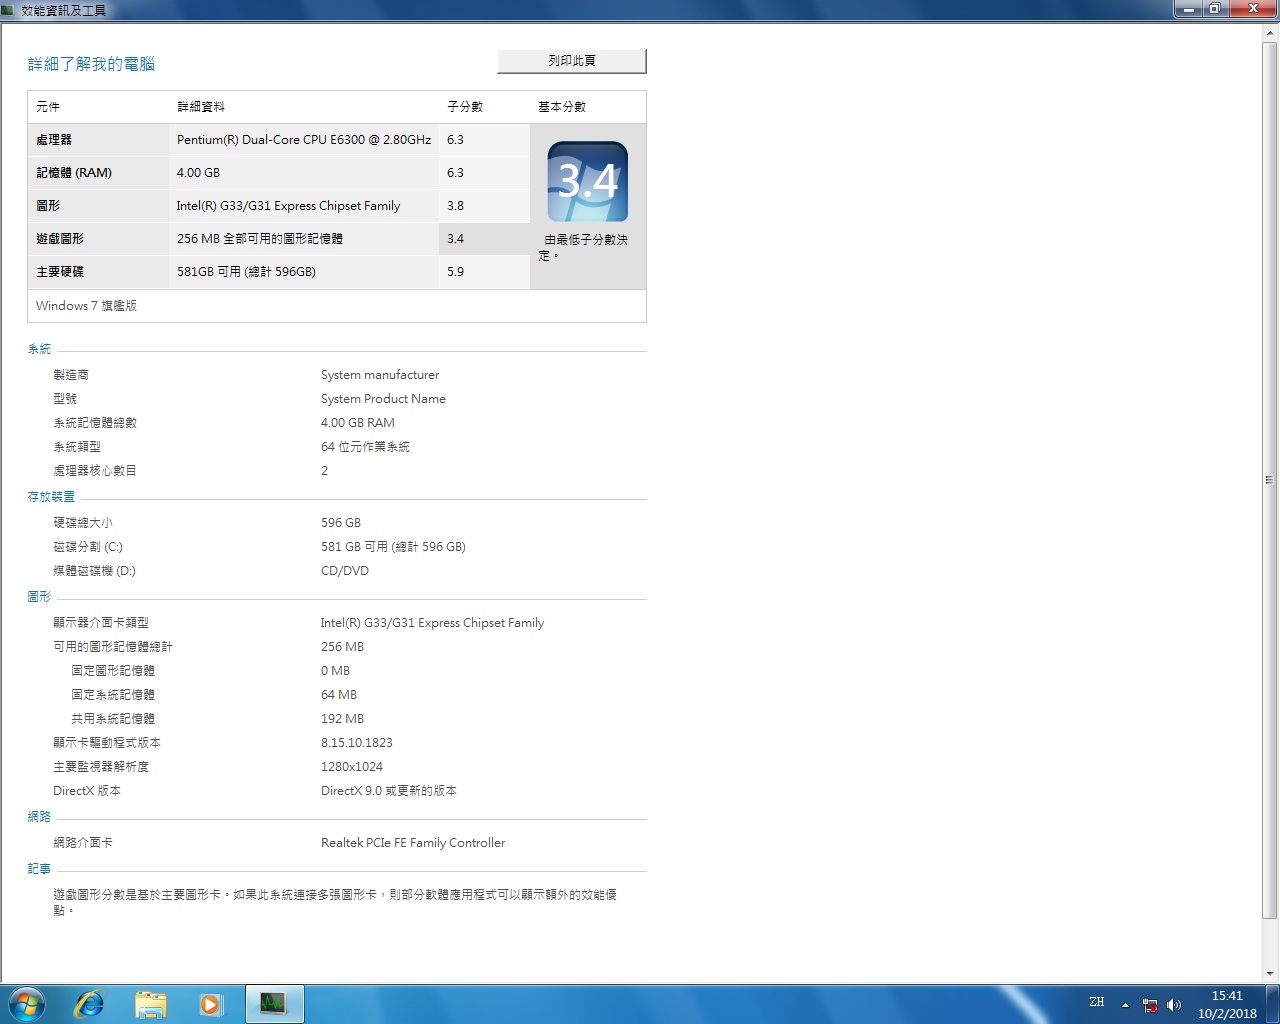
Task: Click the 記事 section heading
Action: pos(39,869)
